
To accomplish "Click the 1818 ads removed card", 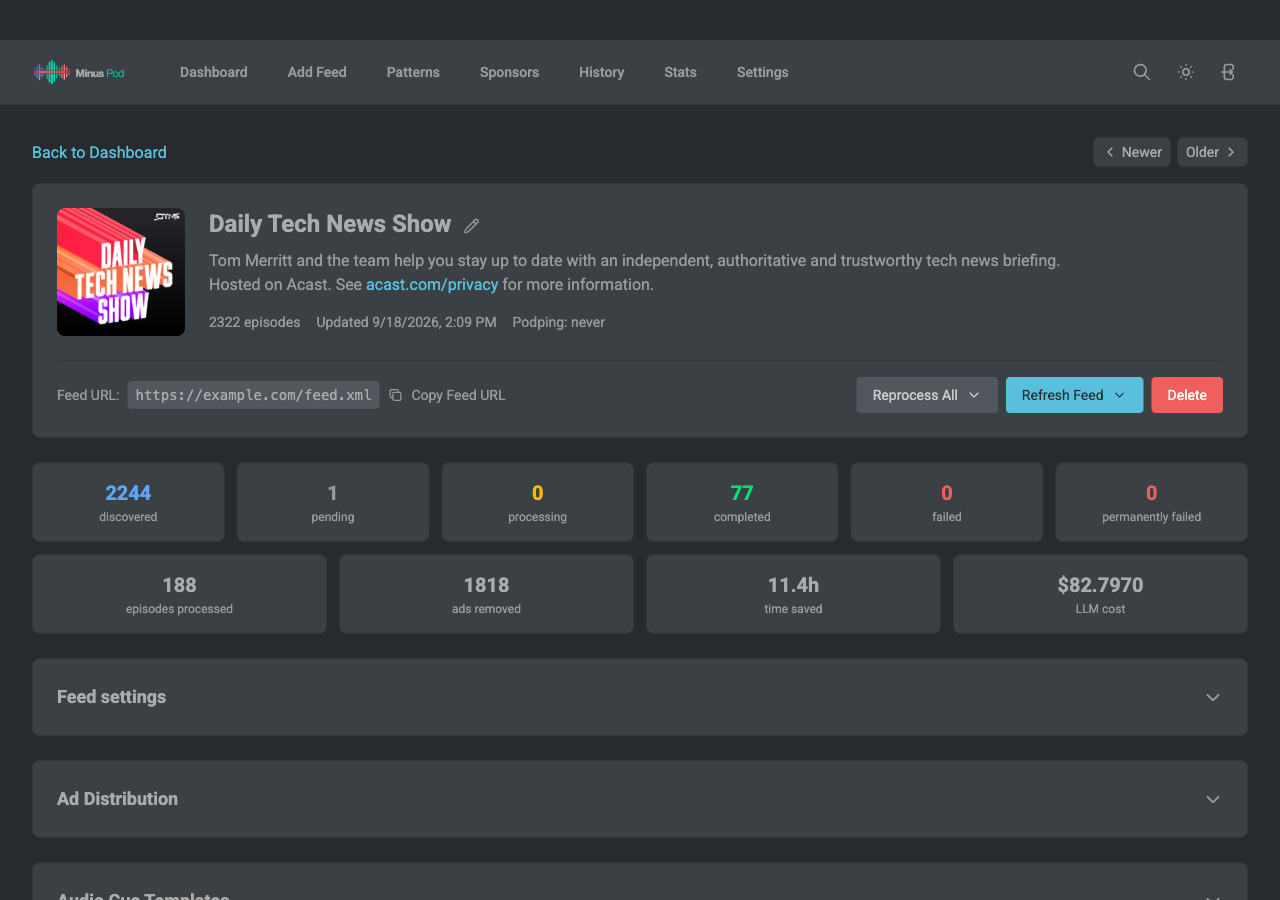I will pyautogui.click(x=486, y=594).
